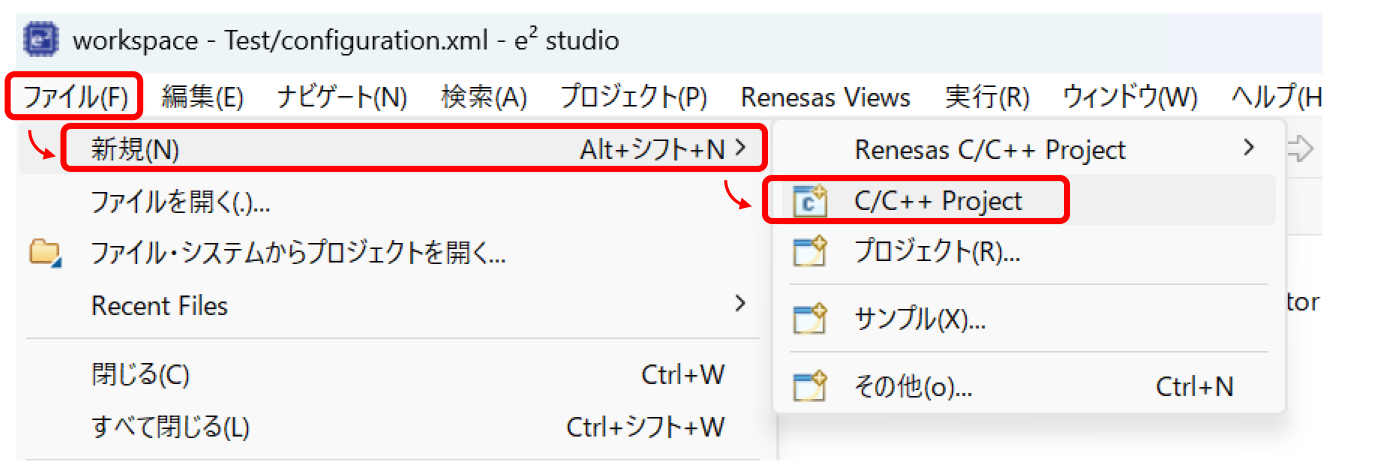Screen dimensions: 1390x475
Task: Click the Alt+シフト+N shortcut text
Action: (x=652, y=150)
